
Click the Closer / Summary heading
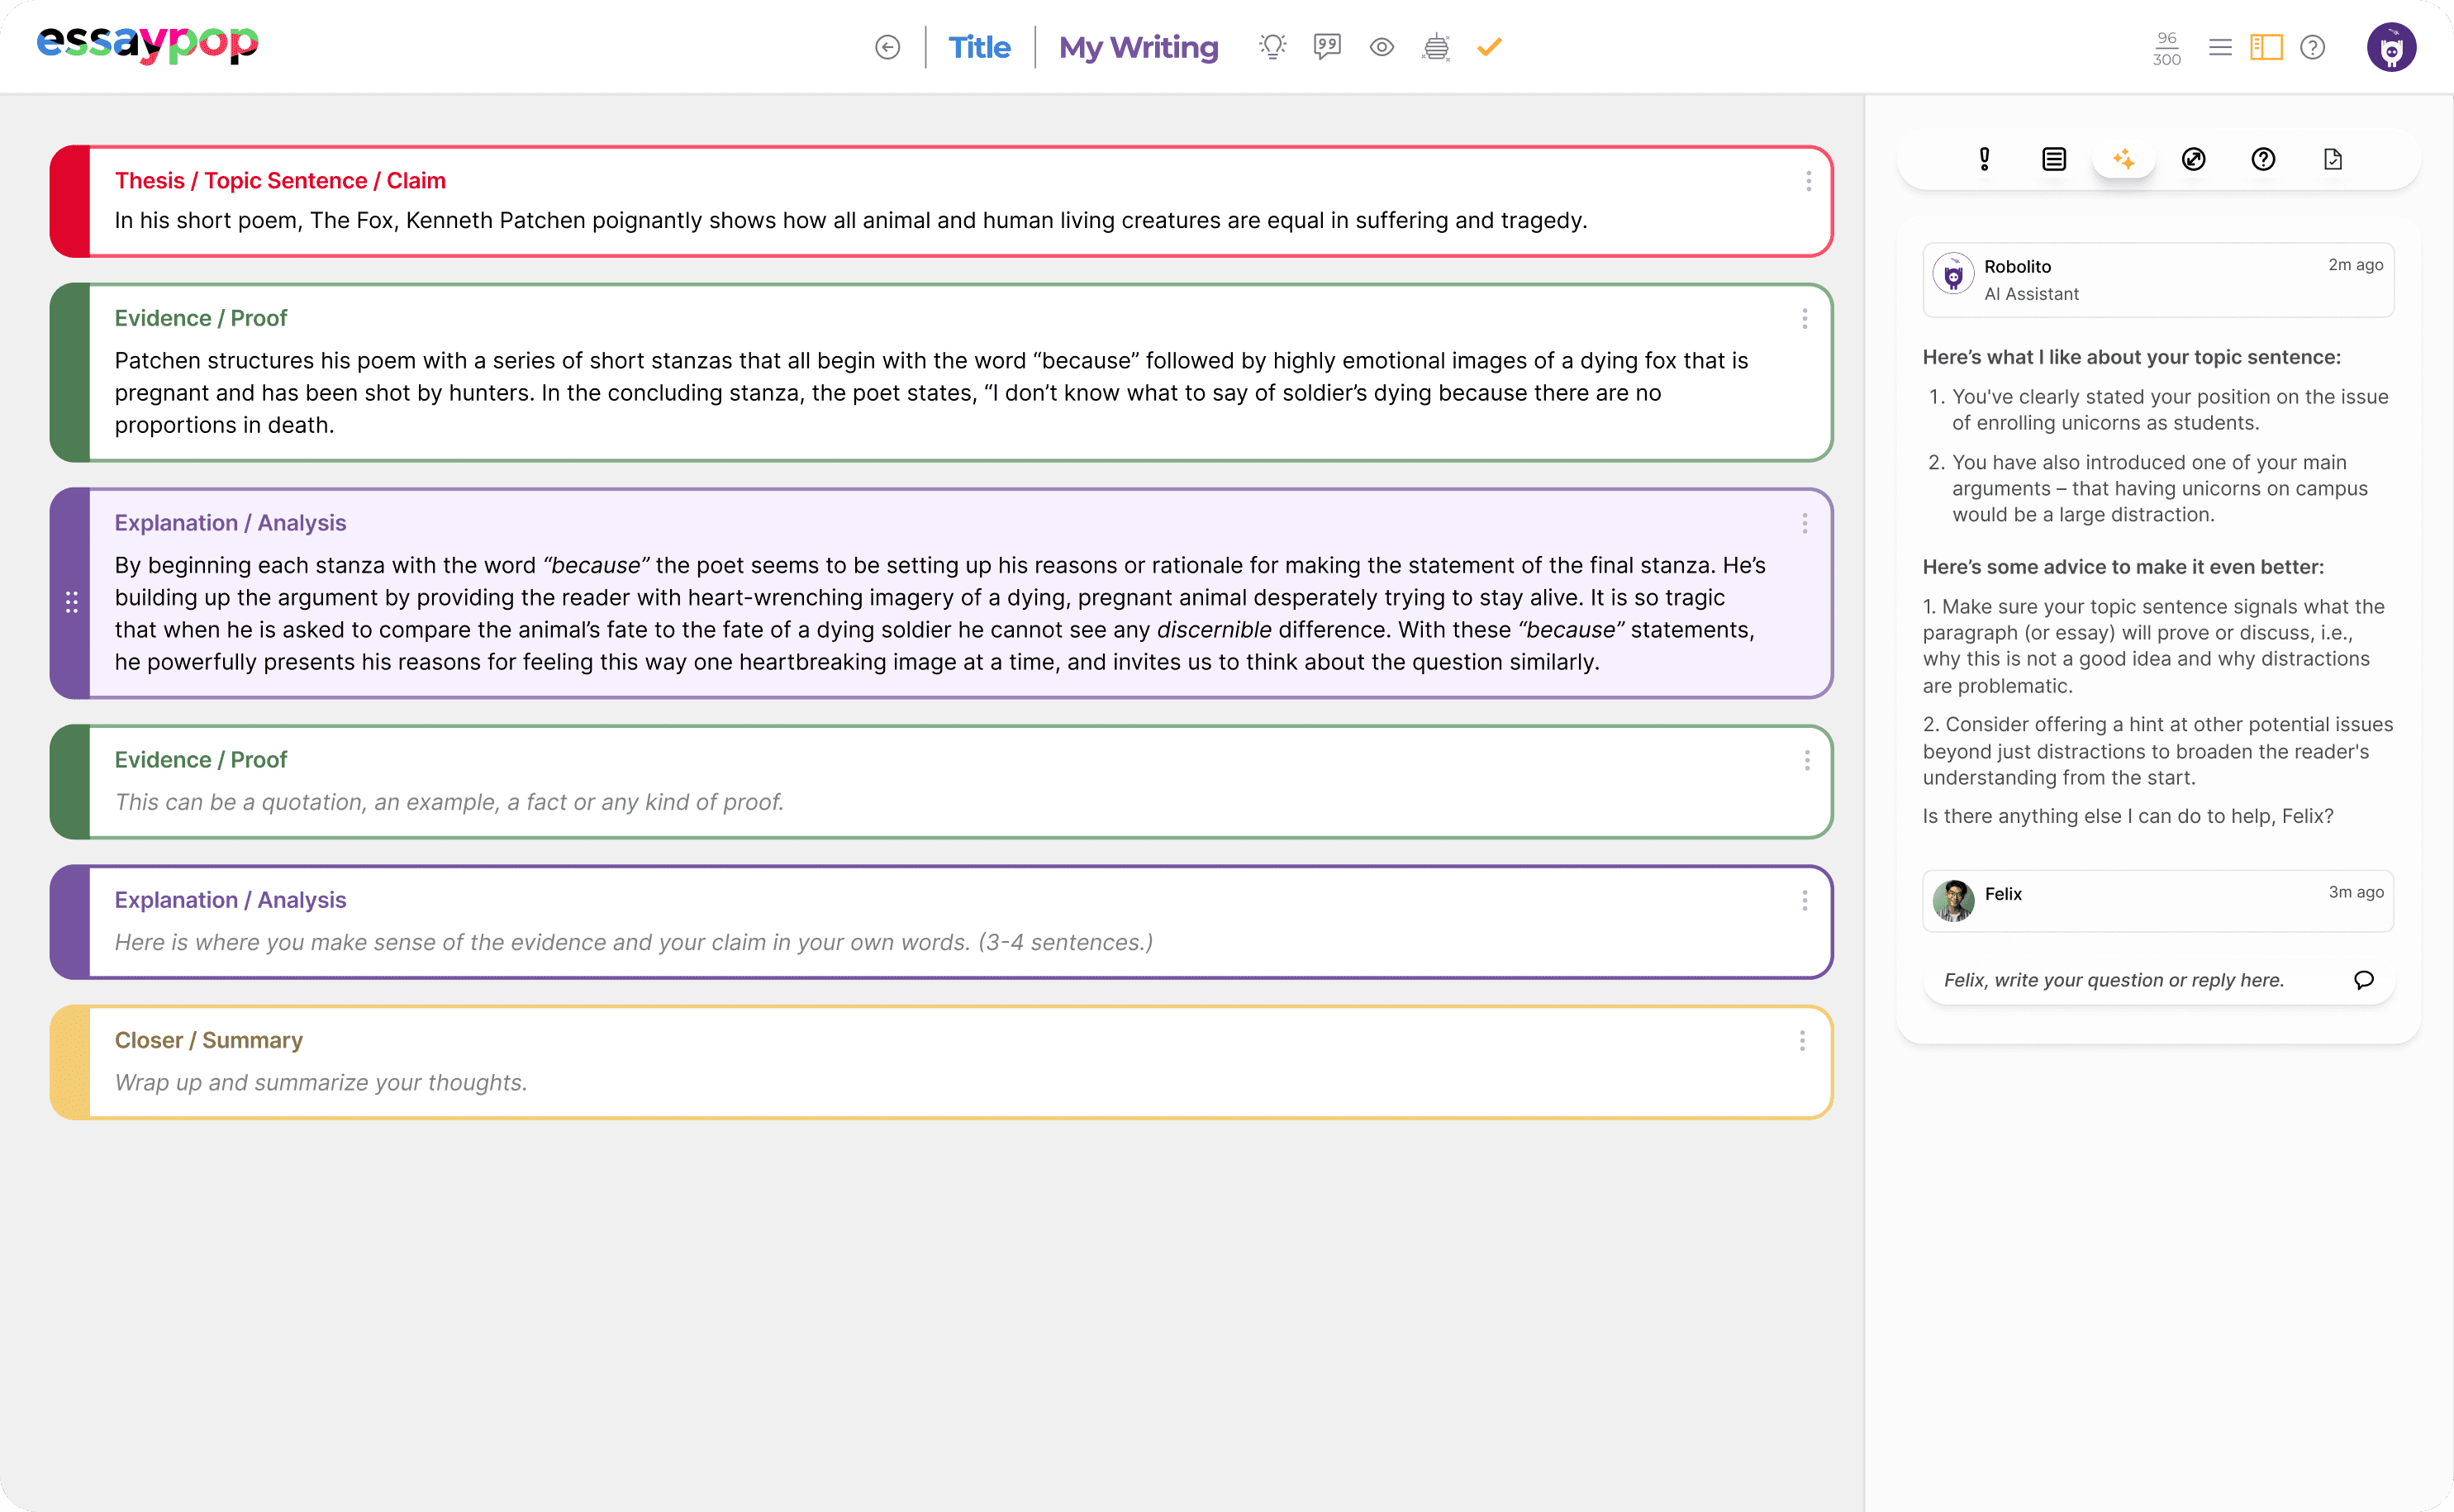pos(208,1040)
